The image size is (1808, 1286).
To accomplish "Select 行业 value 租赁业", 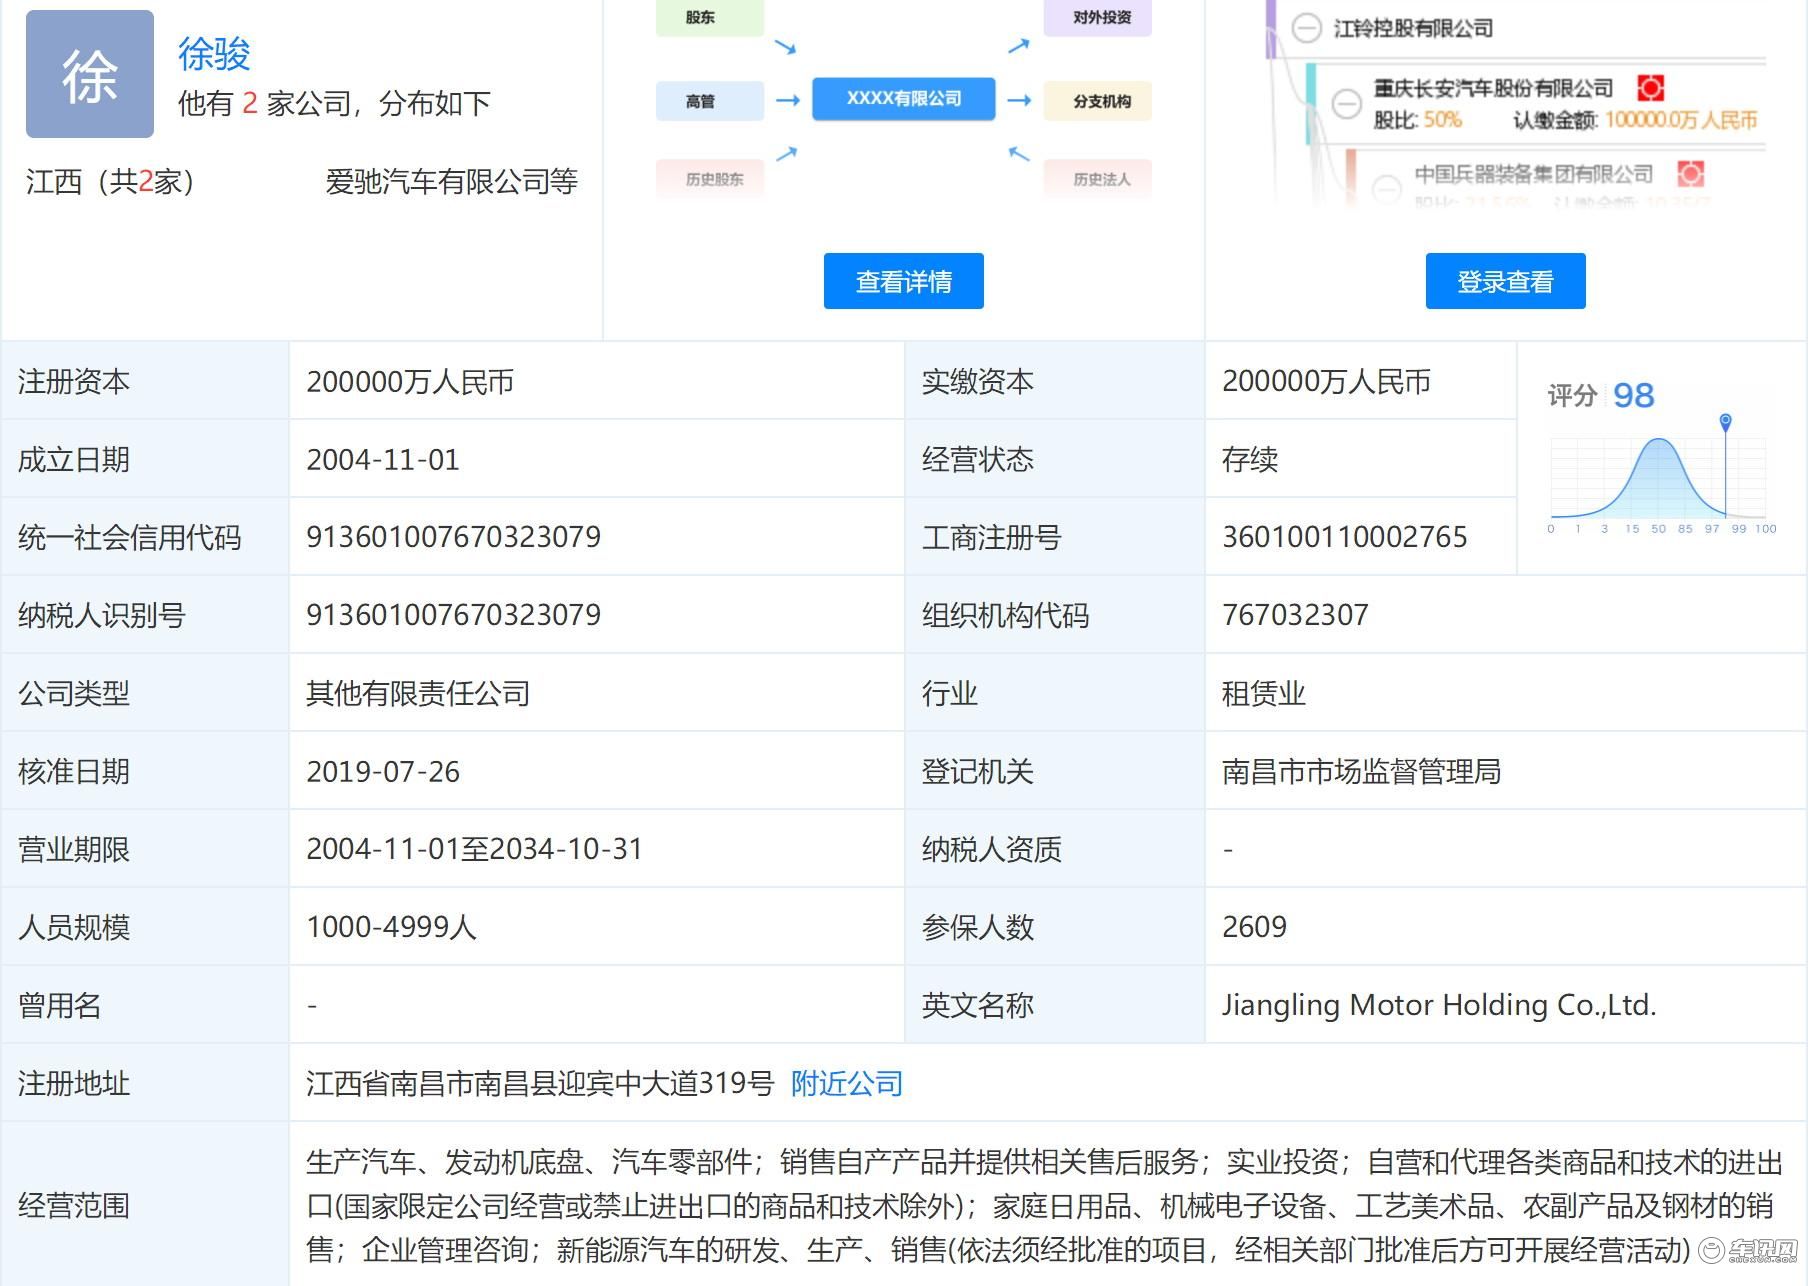I will 1264,693.
